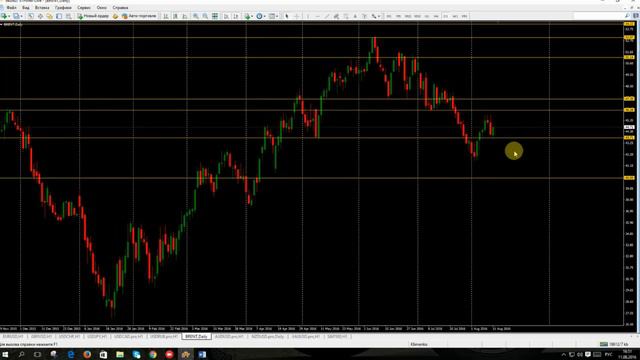Open the Графики menu
The height and width of the screenshot is (360, 640).
coord(63,7)
